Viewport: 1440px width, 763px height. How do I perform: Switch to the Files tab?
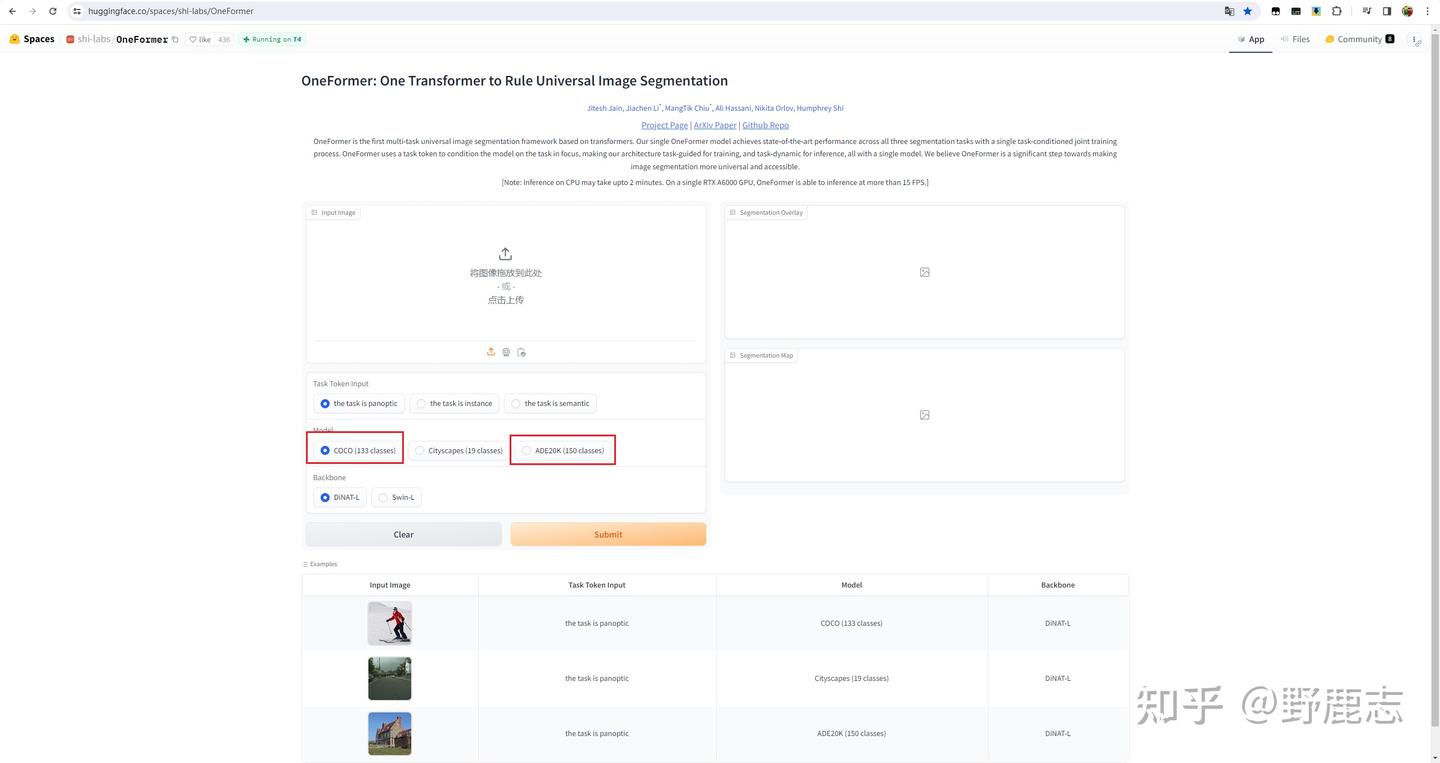1295,39
